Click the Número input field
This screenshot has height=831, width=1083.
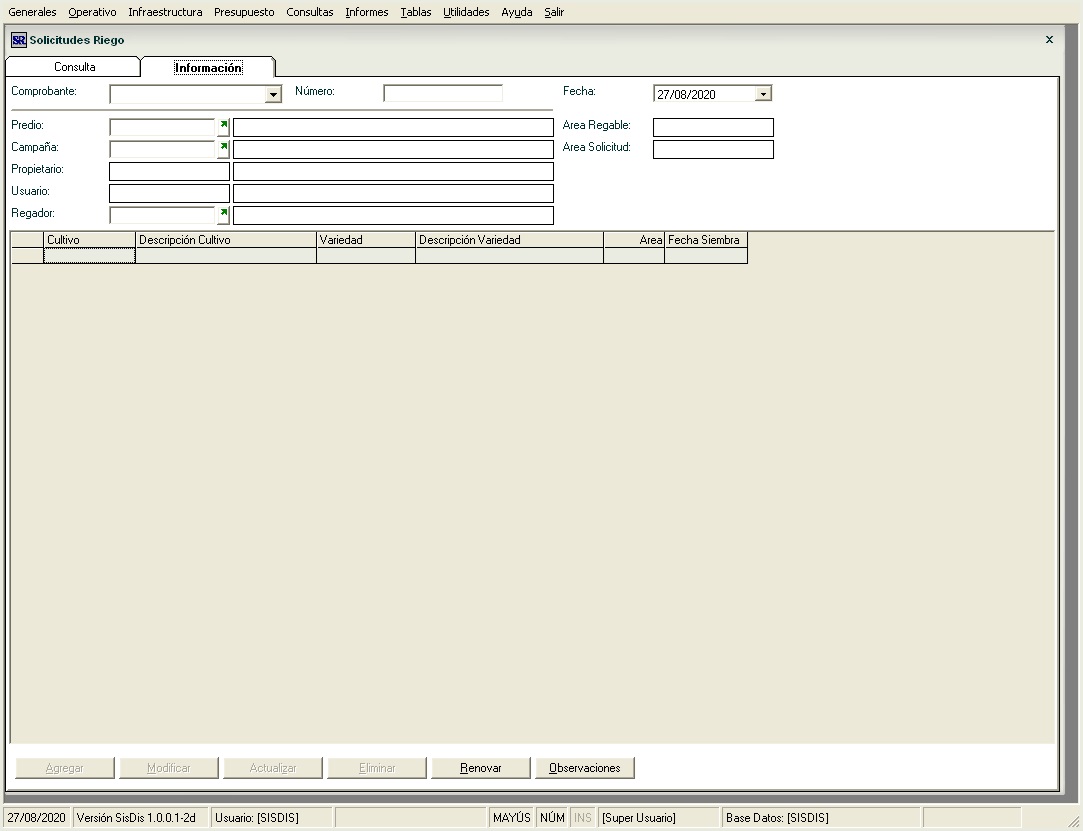[x=443, y=93]
